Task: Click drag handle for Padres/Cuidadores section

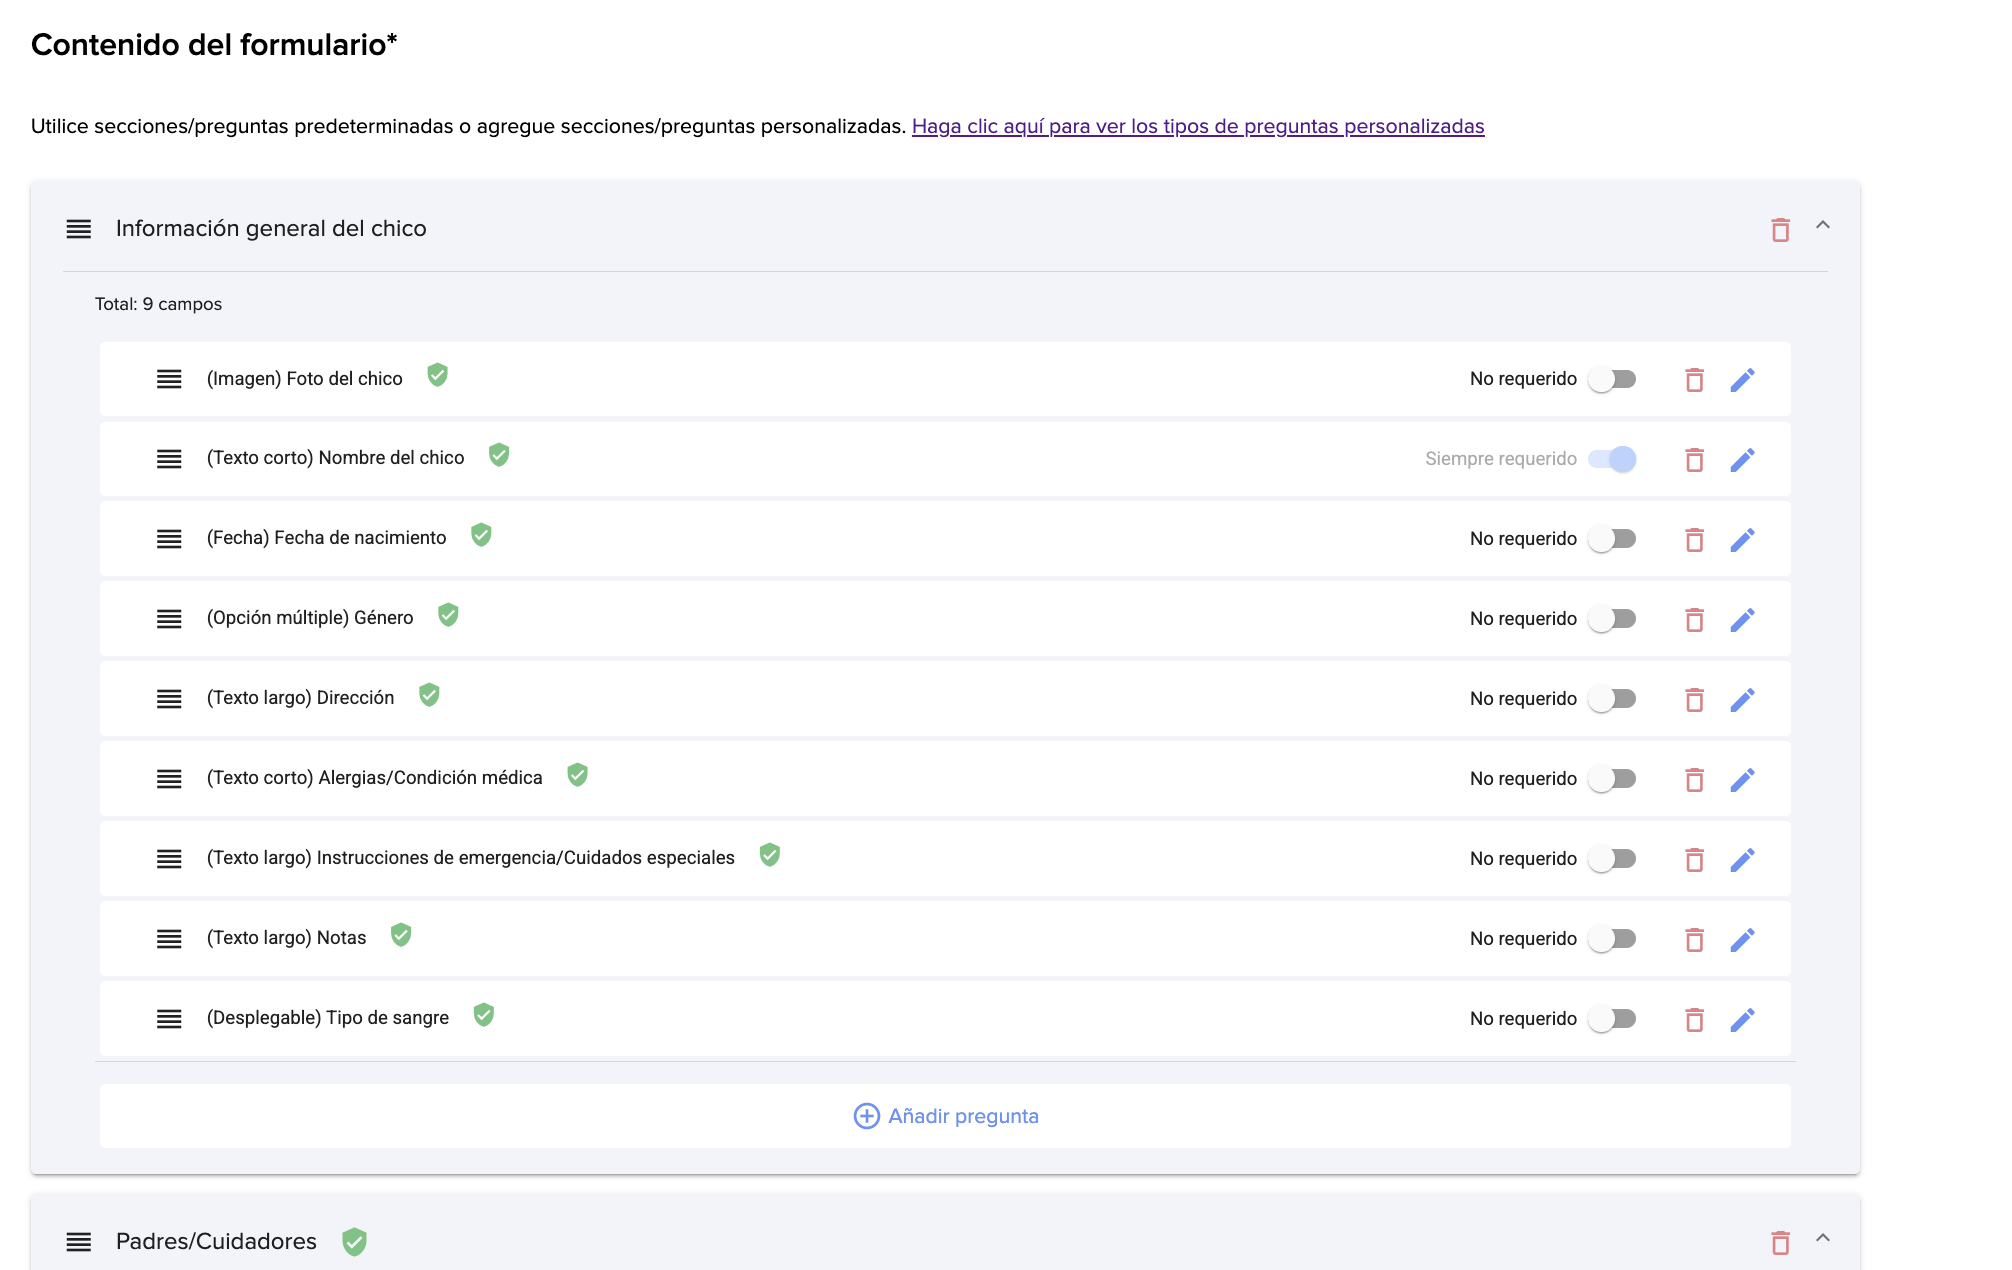Action: pos(79,1242)
